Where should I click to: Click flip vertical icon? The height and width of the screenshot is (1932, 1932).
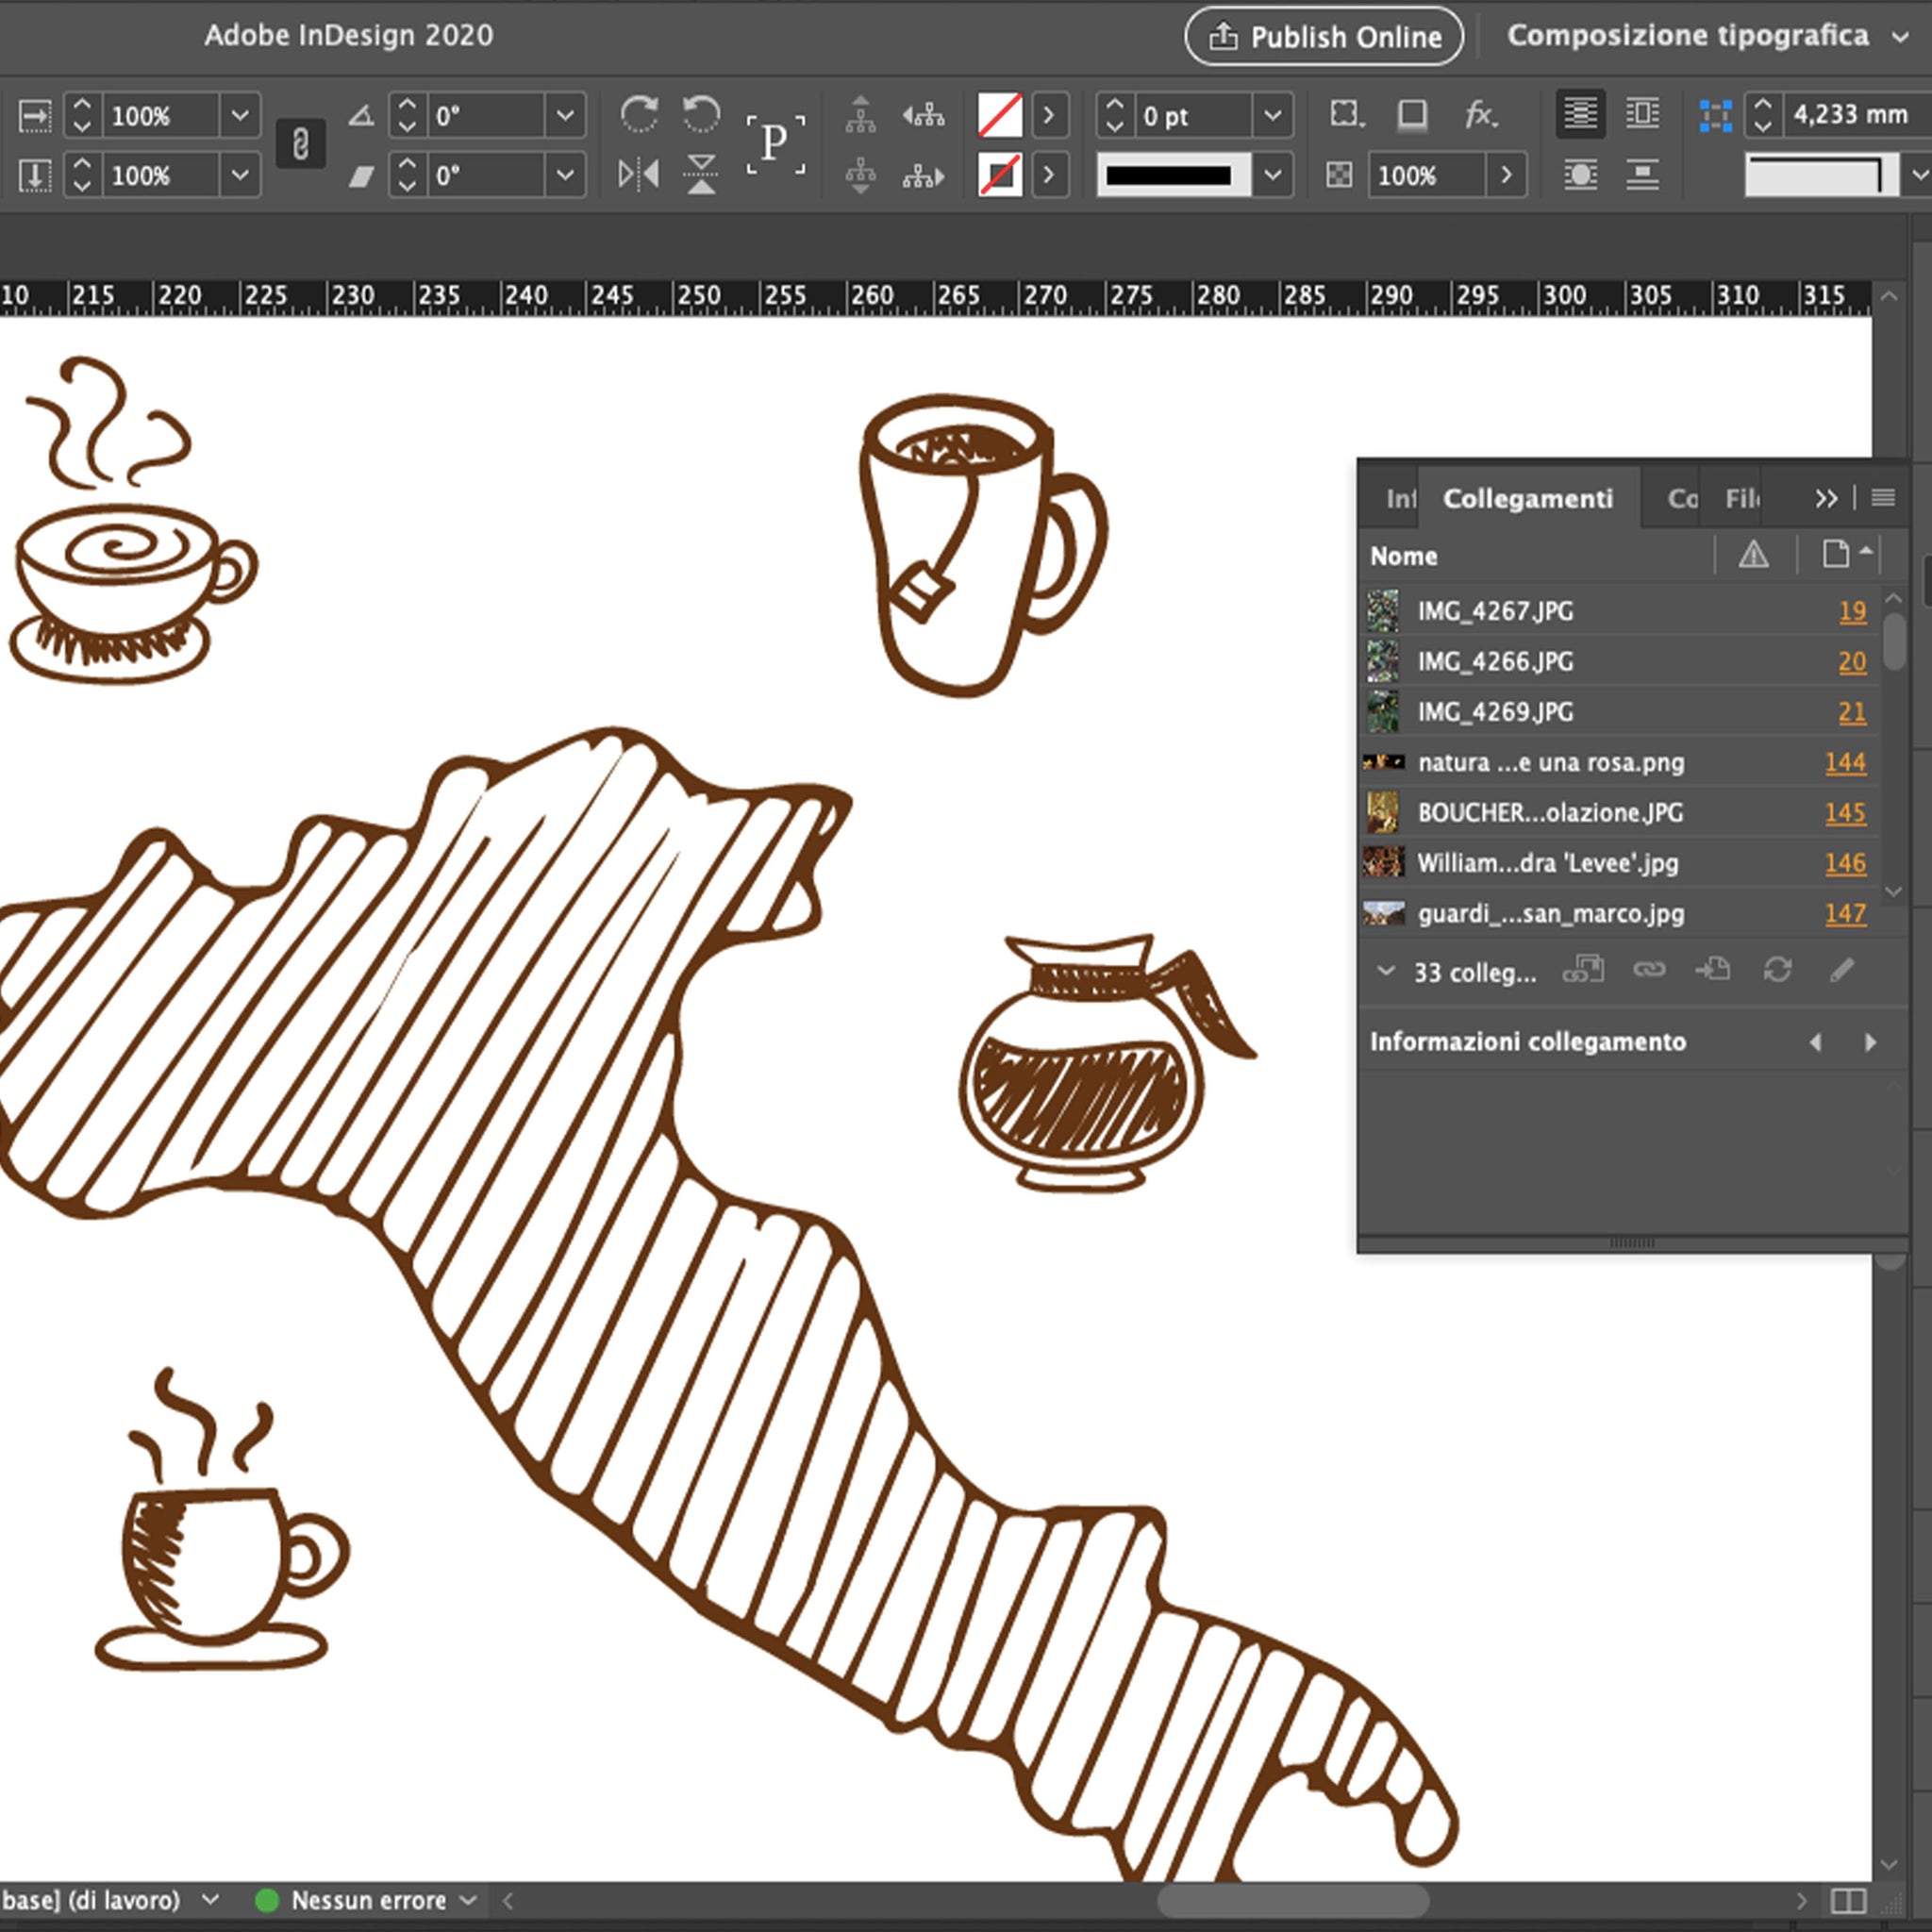coord(701,175)
